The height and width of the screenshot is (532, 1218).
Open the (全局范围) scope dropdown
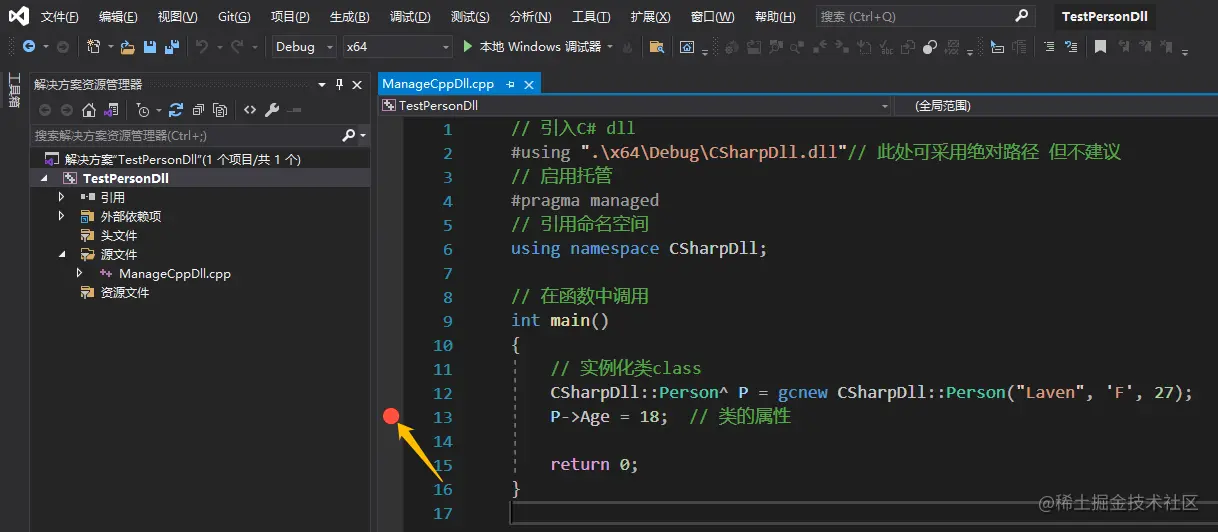click(x=1054, y=105)
